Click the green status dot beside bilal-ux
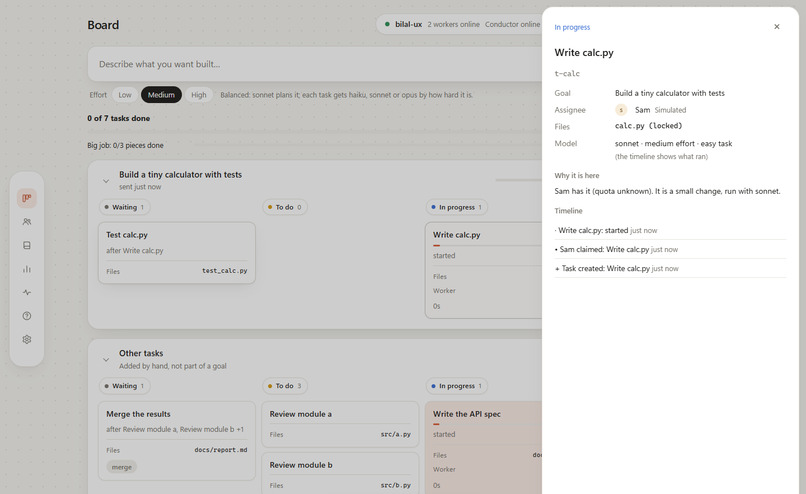Image resolution: width=806 pixels, height=494 pixels. [x=387, y=24]
